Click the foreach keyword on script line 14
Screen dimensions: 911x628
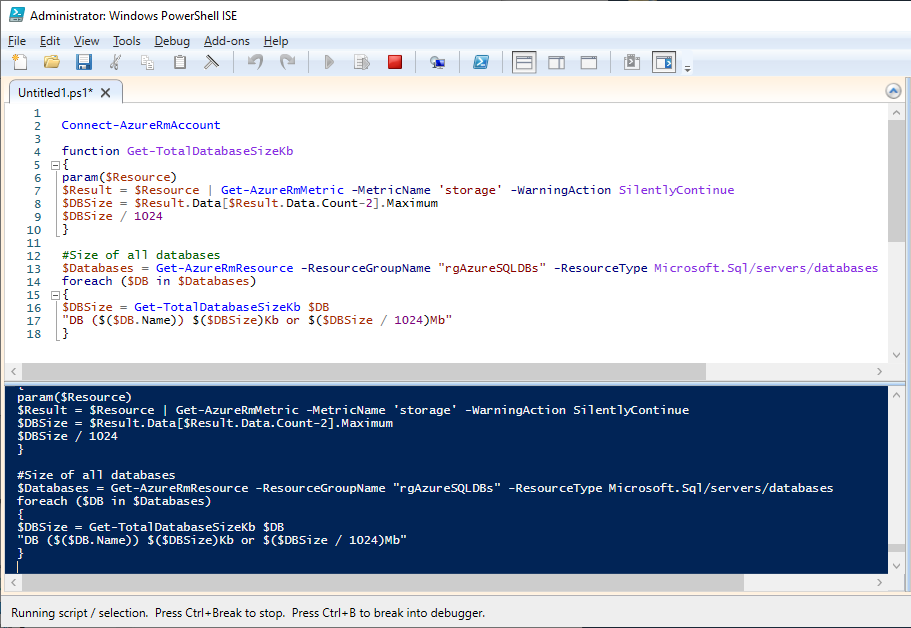click(87, 281)
